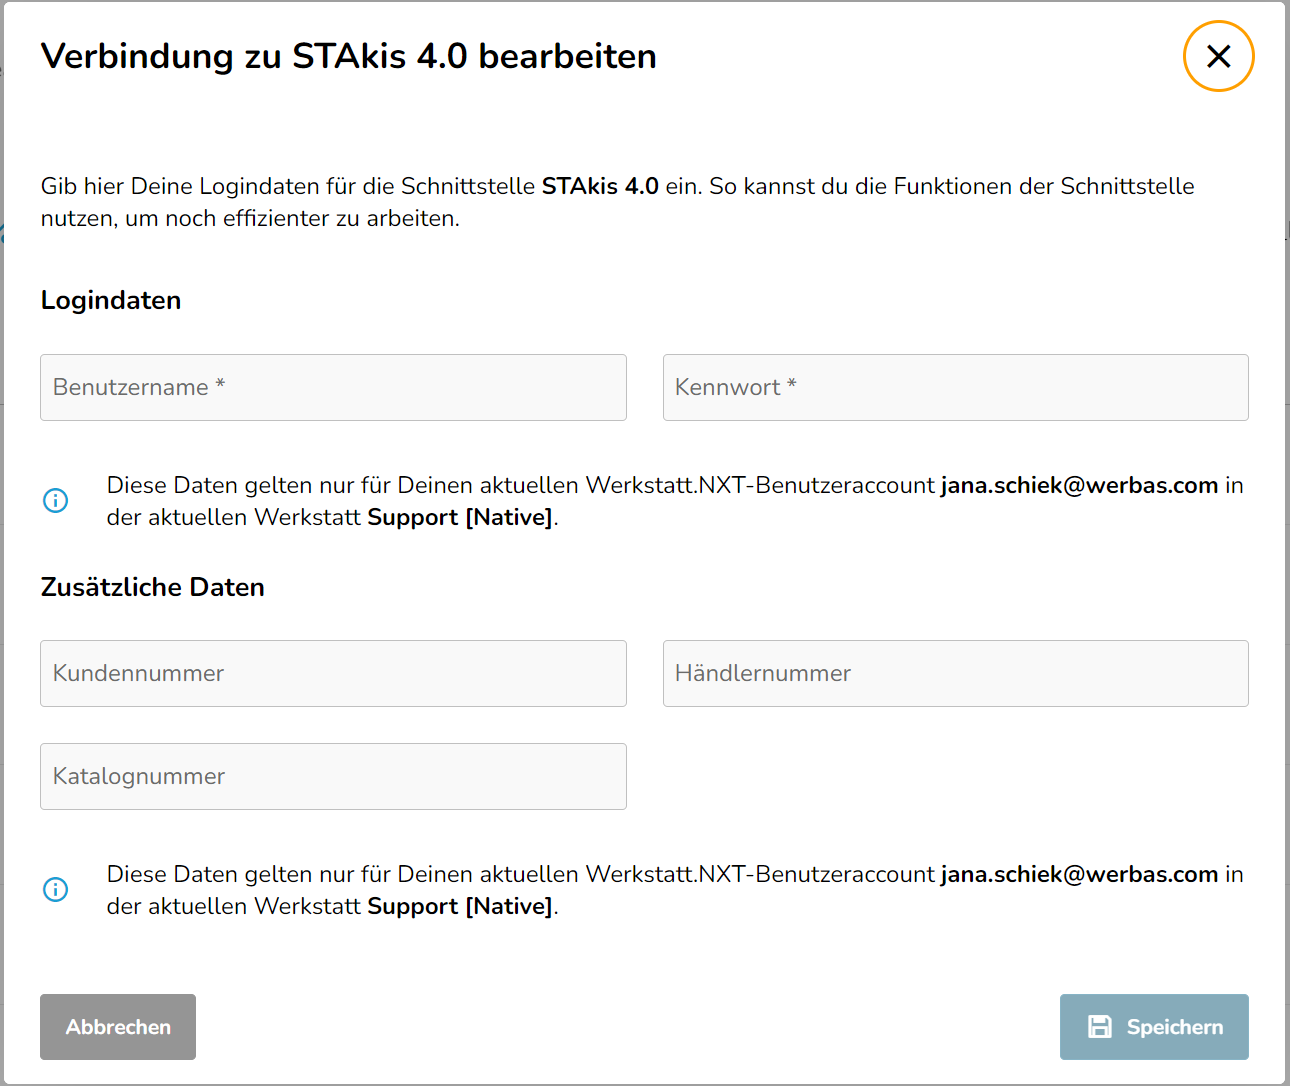Click the 'Logindaten' section heading

(111, 300)
